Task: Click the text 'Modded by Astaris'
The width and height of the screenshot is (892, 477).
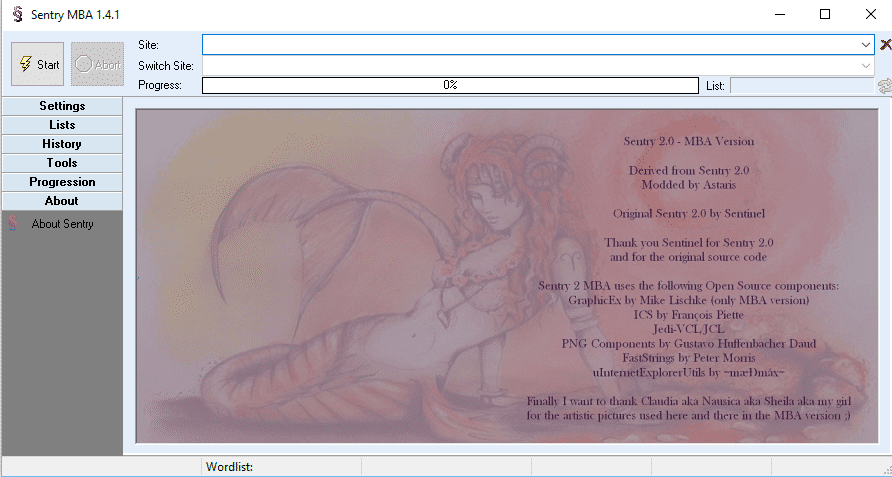Action: click(688, 185)
